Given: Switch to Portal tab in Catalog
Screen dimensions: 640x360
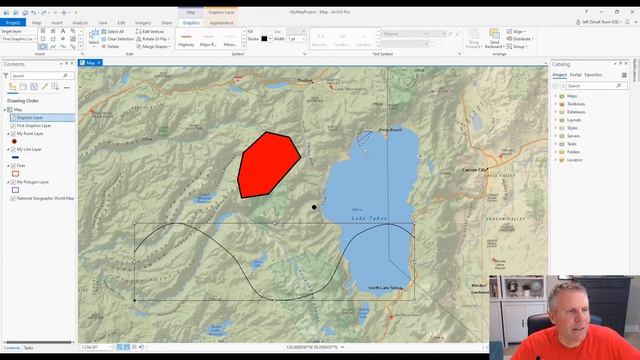Looking at the screenshot, I should (576, 75).
